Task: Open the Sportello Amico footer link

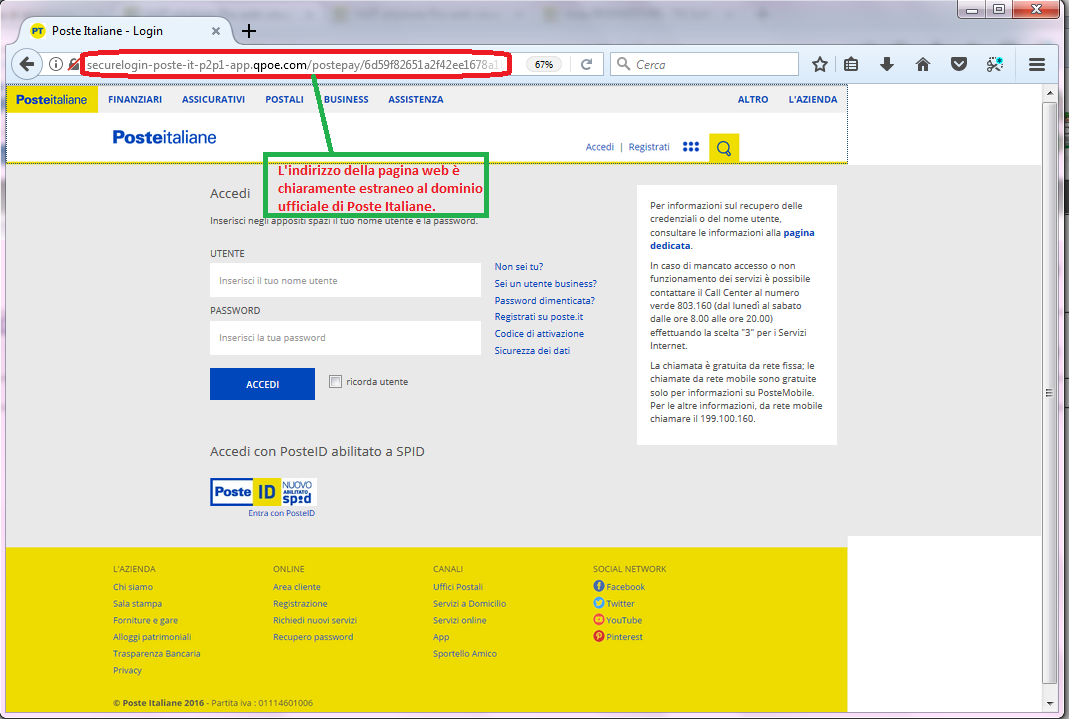Action: point(465,654)
